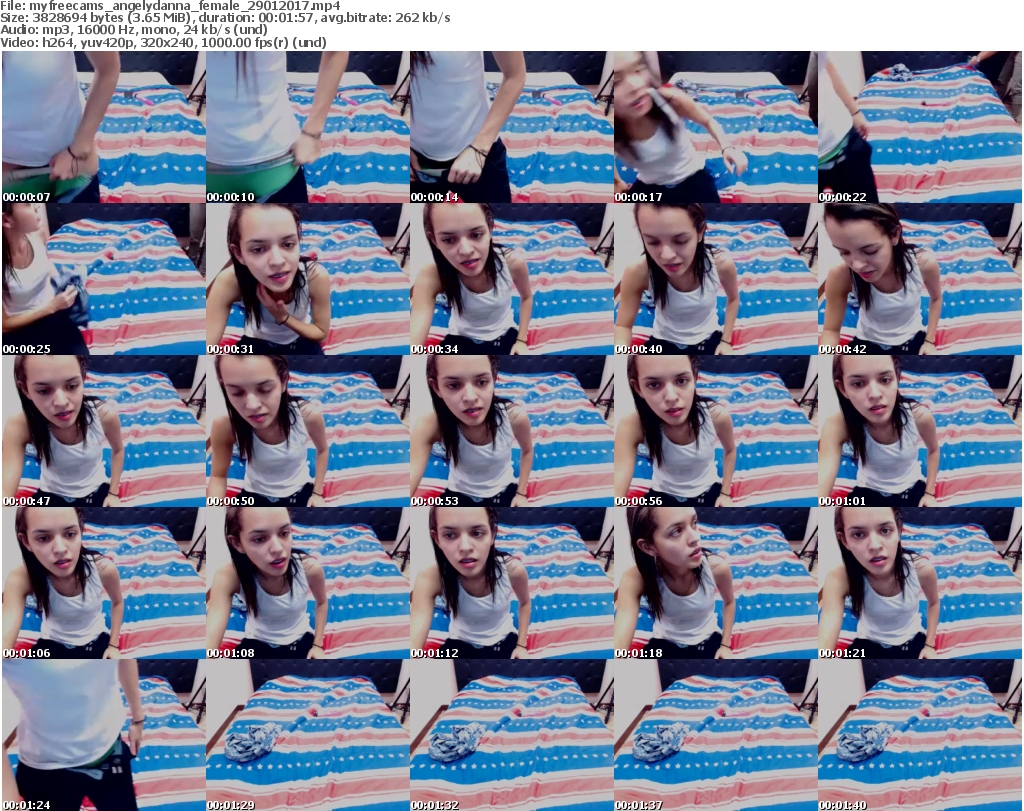Select the 00:00:22 thumbnail
Image resolution: width=1024 pixels, height=811 pixels.
point(919,127)
